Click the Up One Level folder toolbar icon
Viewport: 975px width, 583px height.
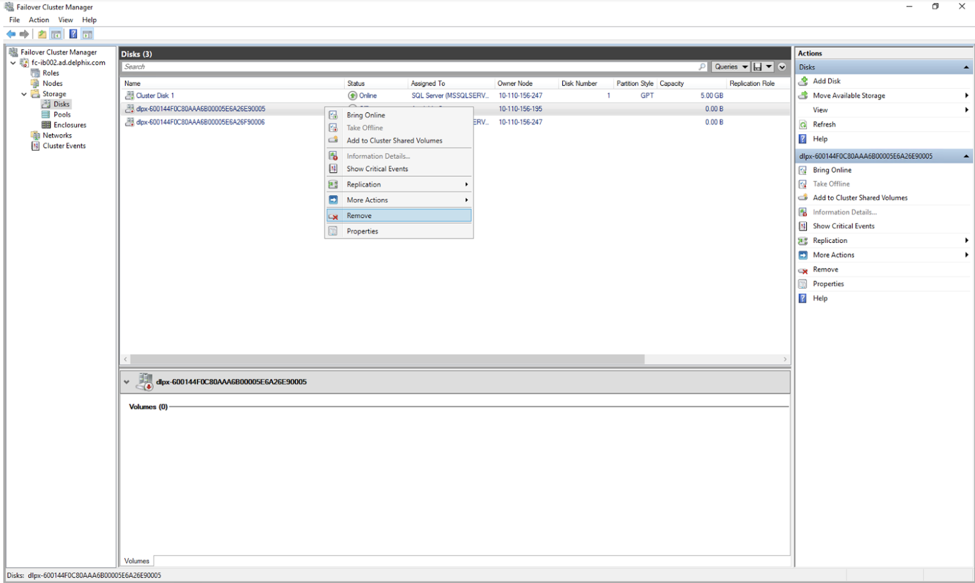42,34
